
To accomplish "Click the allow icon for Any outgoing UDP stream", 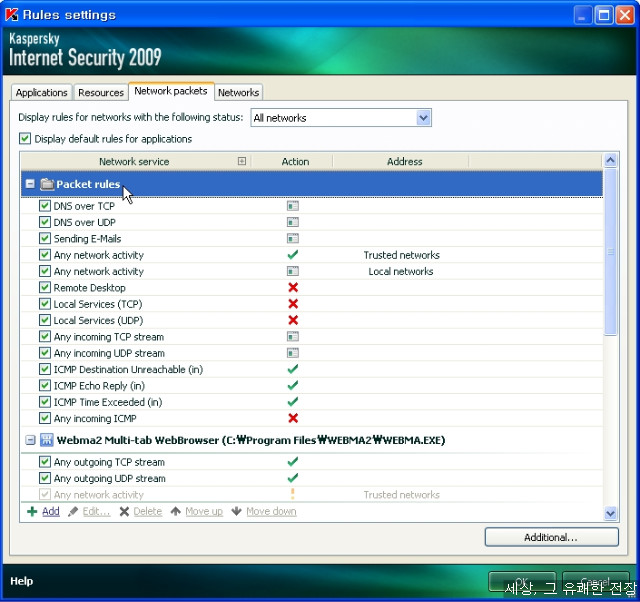I will tap(293, 478).
